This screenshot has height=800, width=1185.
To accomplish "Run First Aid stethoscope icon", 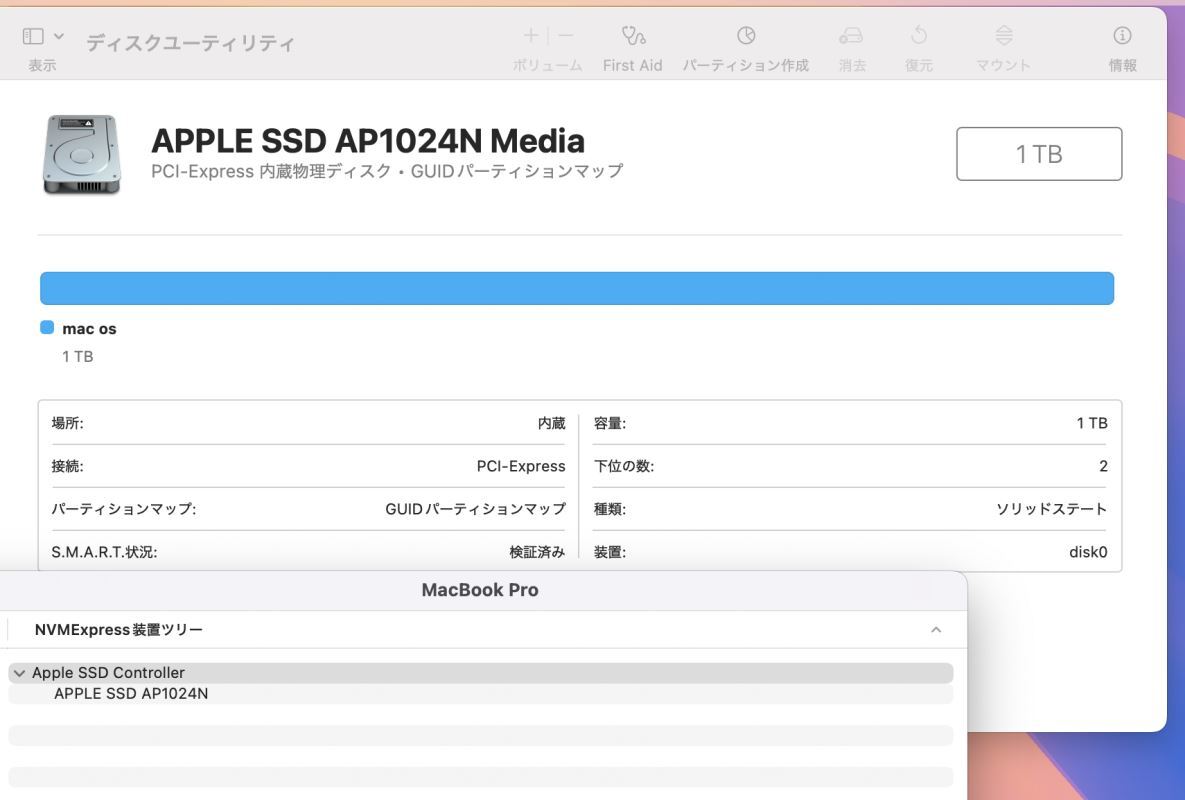I will click(x=633, y=36).
